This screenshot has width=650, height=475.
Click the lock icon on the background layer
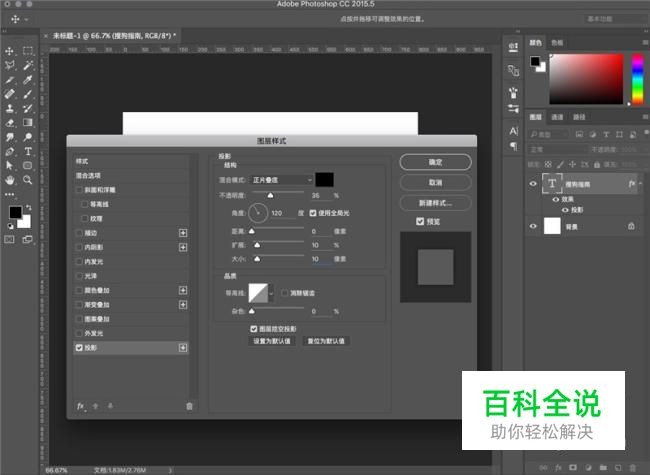631,226
